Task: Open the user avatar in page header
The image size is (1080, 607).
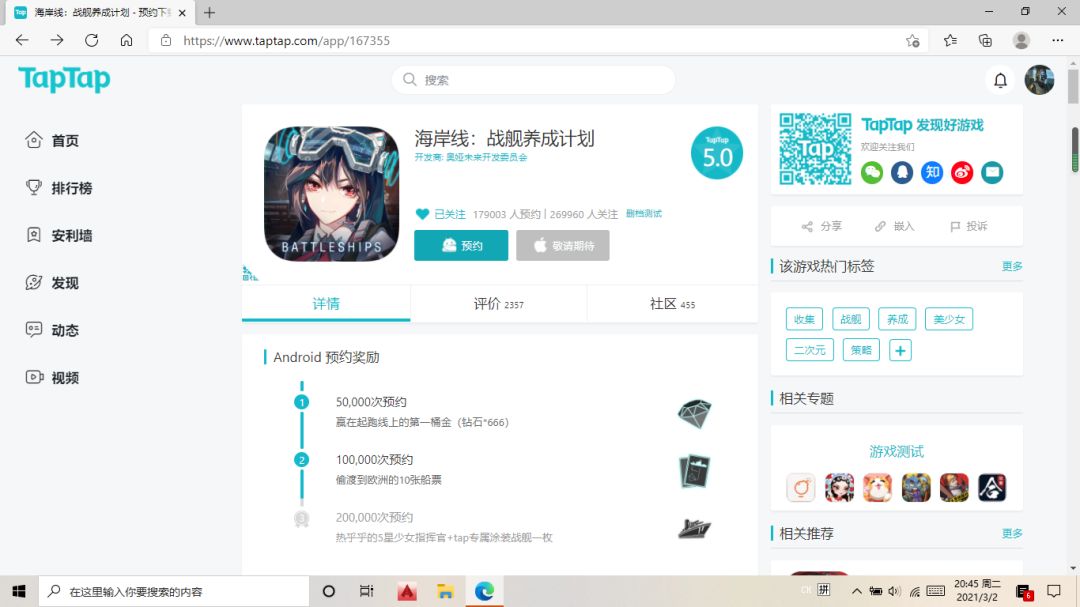Action: coord(1039,80)
